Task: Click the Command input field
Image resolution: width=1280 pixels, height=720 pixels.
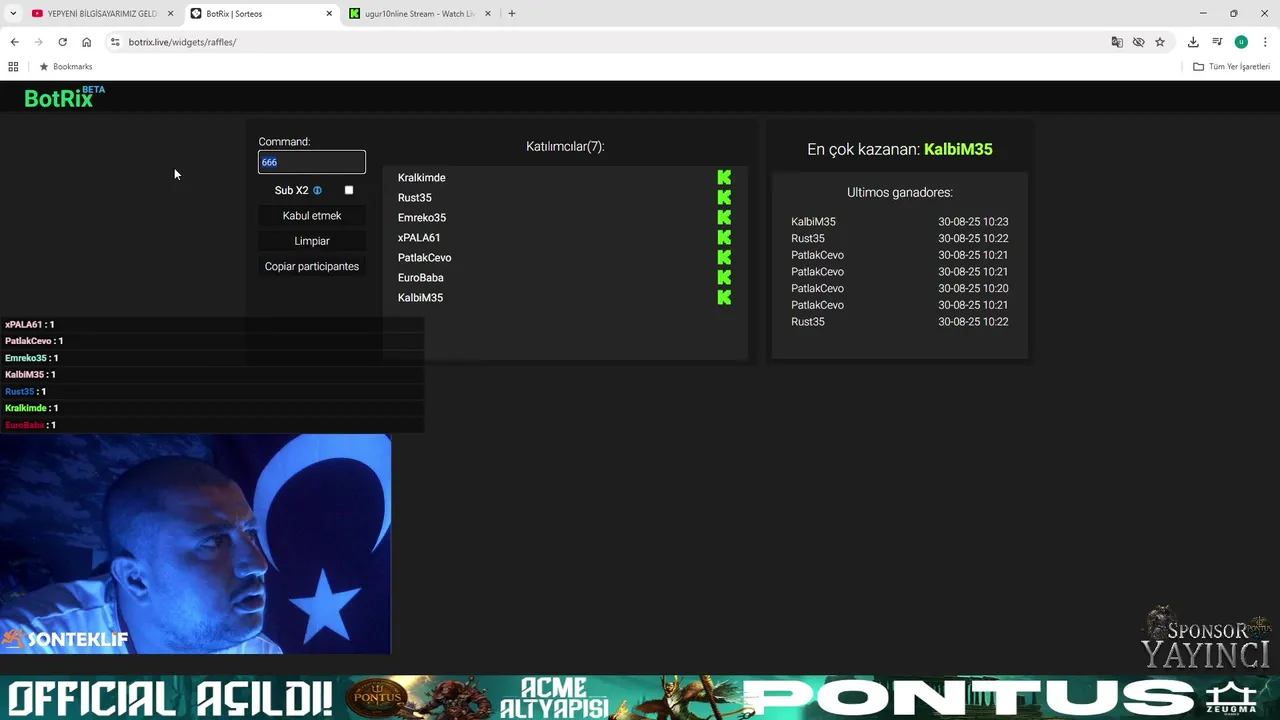Action: click(x=312, y=162)
